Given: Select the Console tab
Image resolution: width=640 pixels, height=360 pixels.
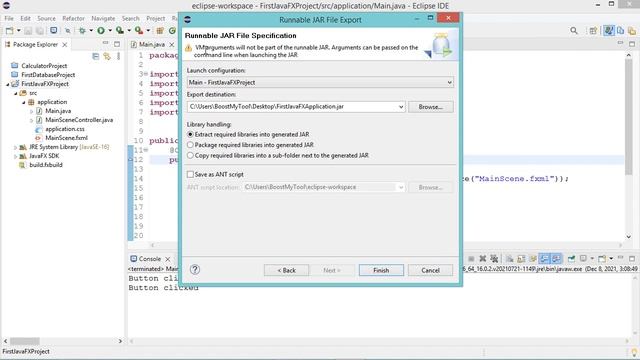Looking at the screenshot, I should (x=150, y=259).
